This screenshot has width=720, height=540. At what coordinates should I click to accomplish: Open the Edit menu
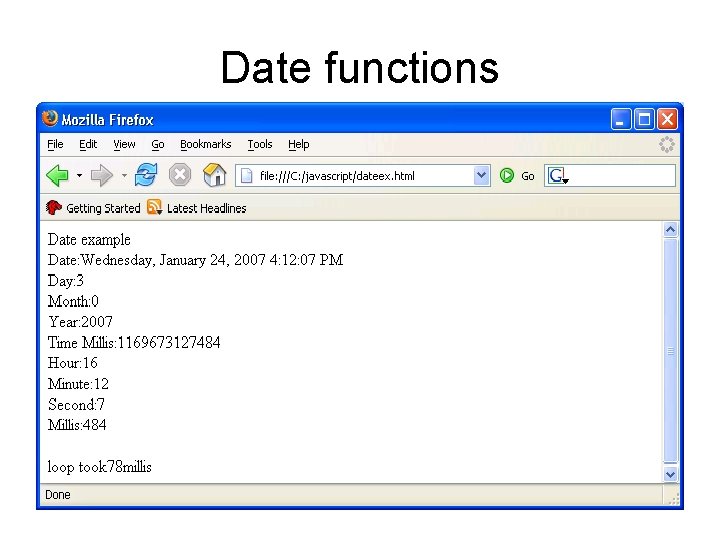click(88, 144)
